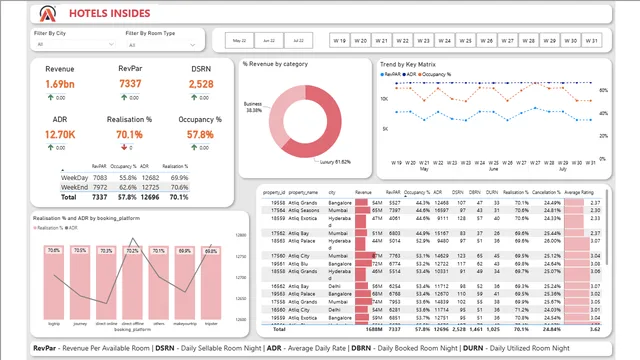Click property id 19558 in table

(278, 202)
